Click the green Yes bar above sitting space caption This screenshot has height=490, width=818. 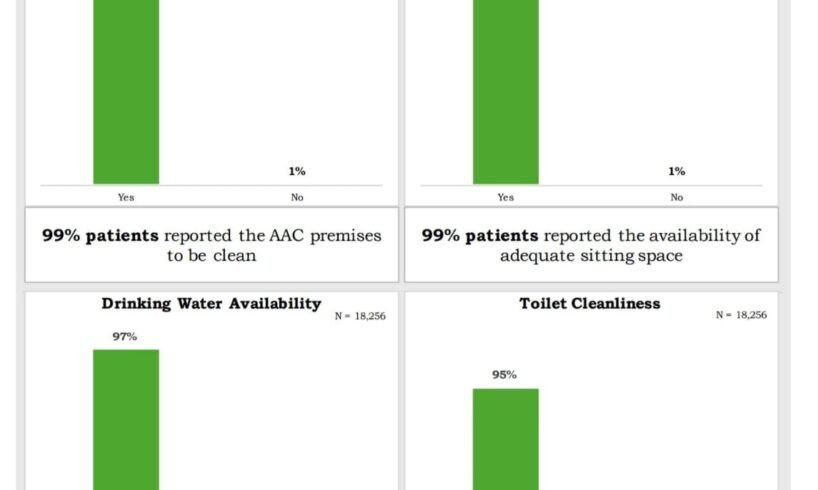[x=505, y=90]
